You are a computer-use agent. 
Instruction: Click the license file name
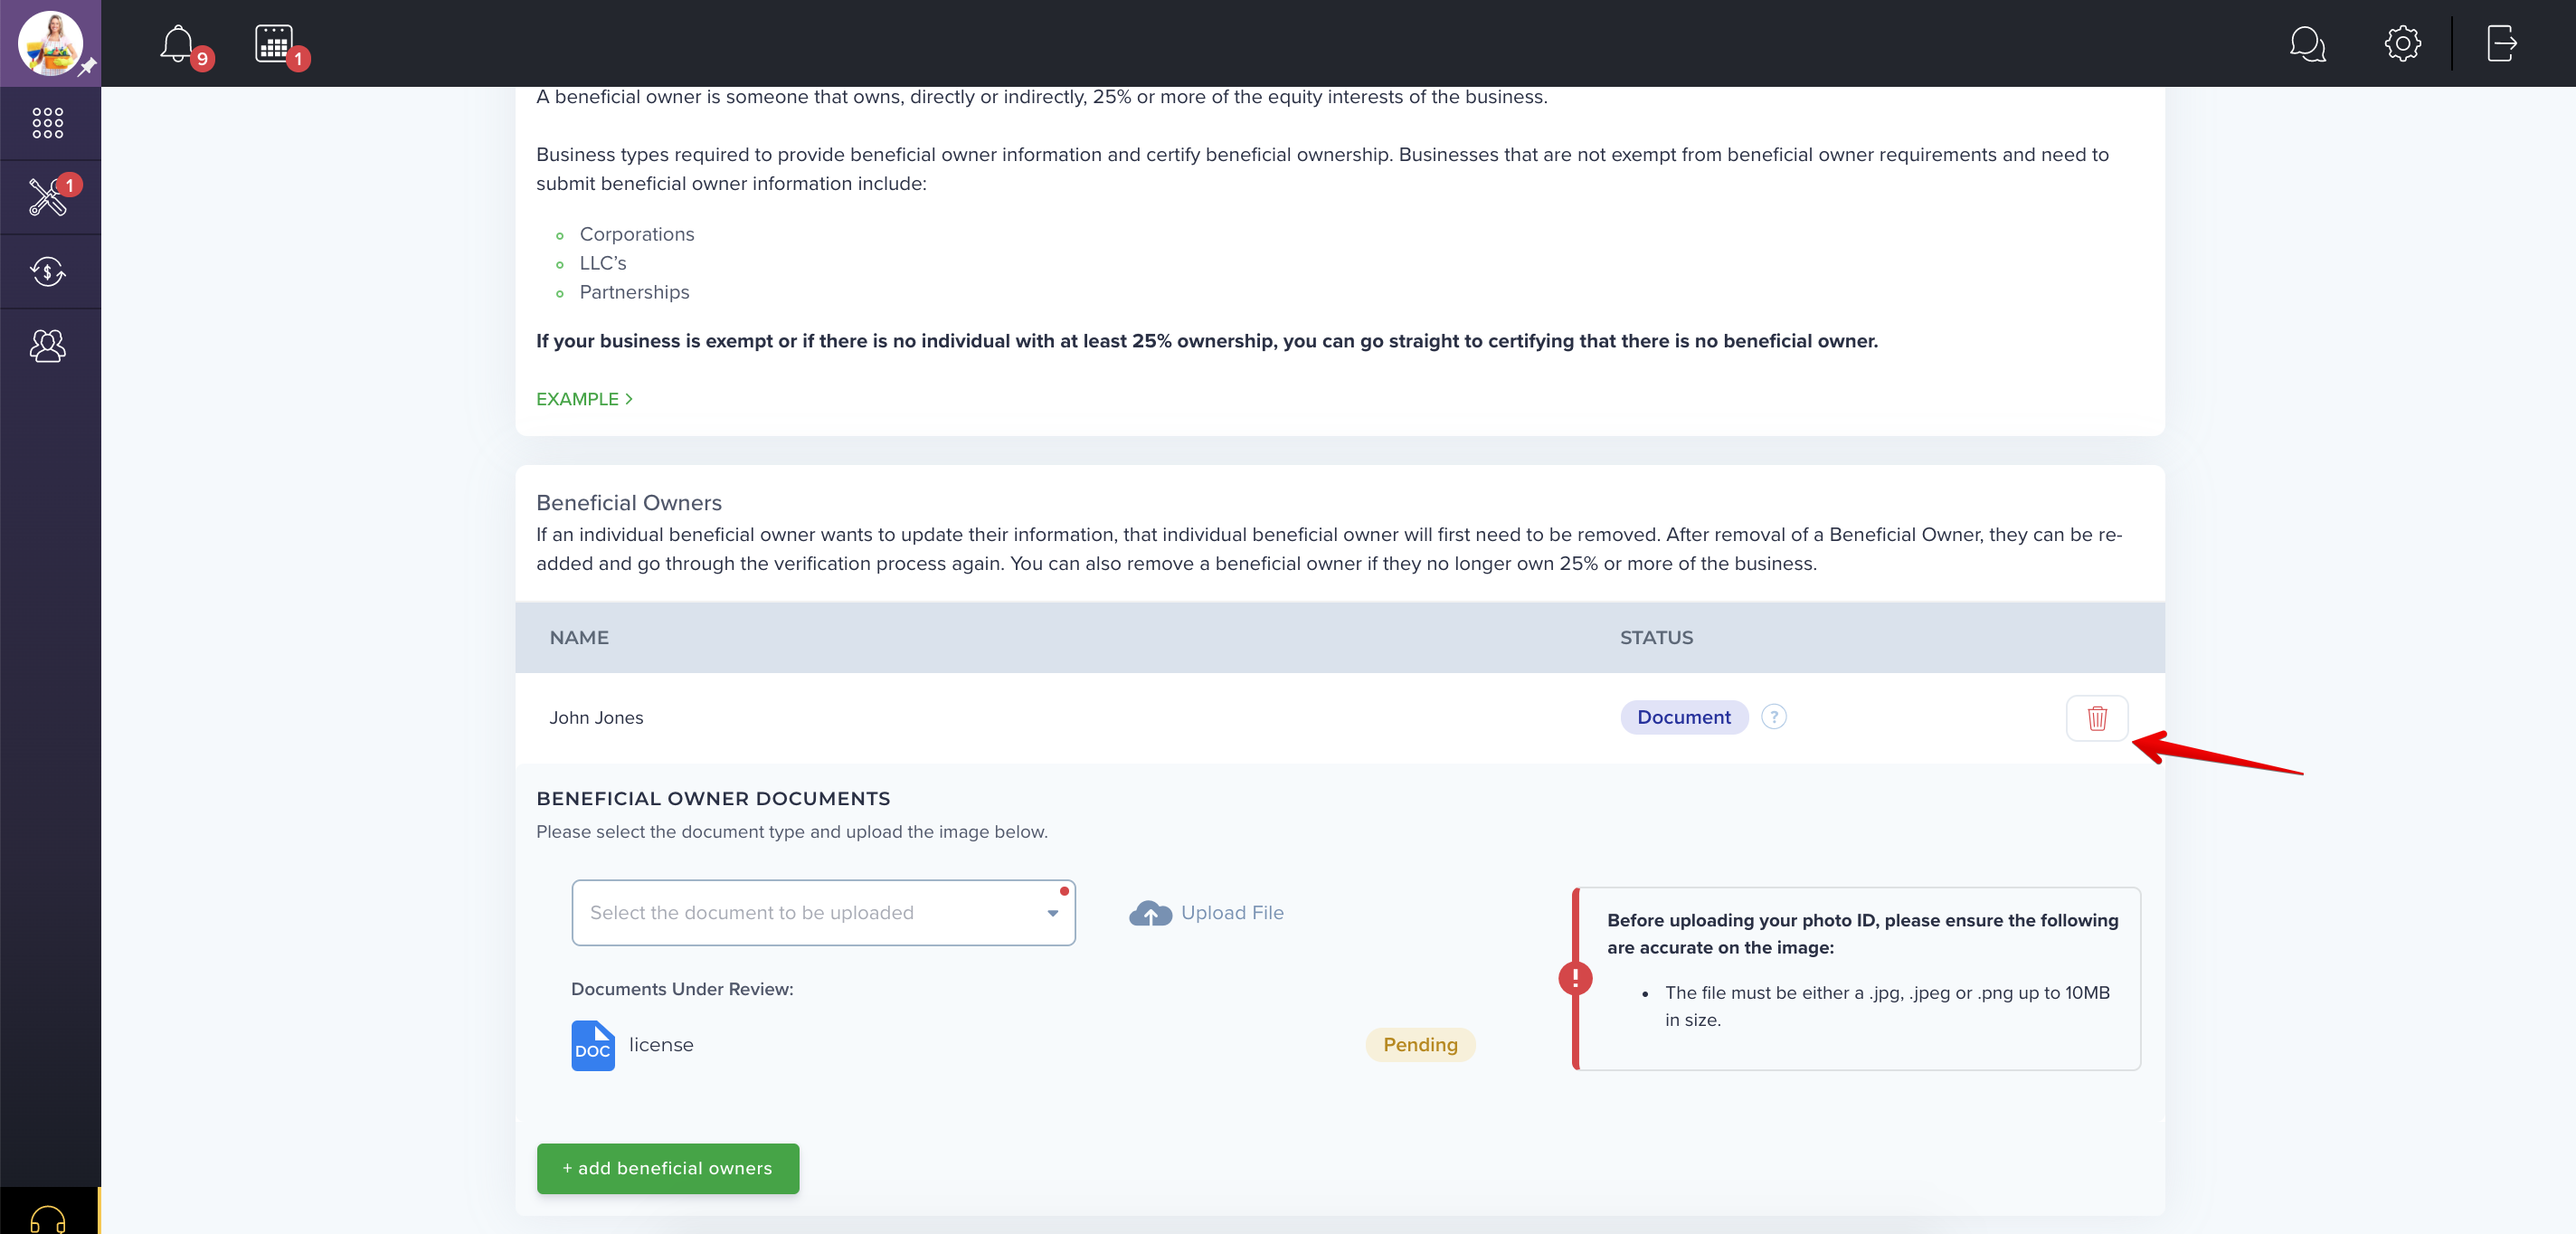(x=661, y=1045)
